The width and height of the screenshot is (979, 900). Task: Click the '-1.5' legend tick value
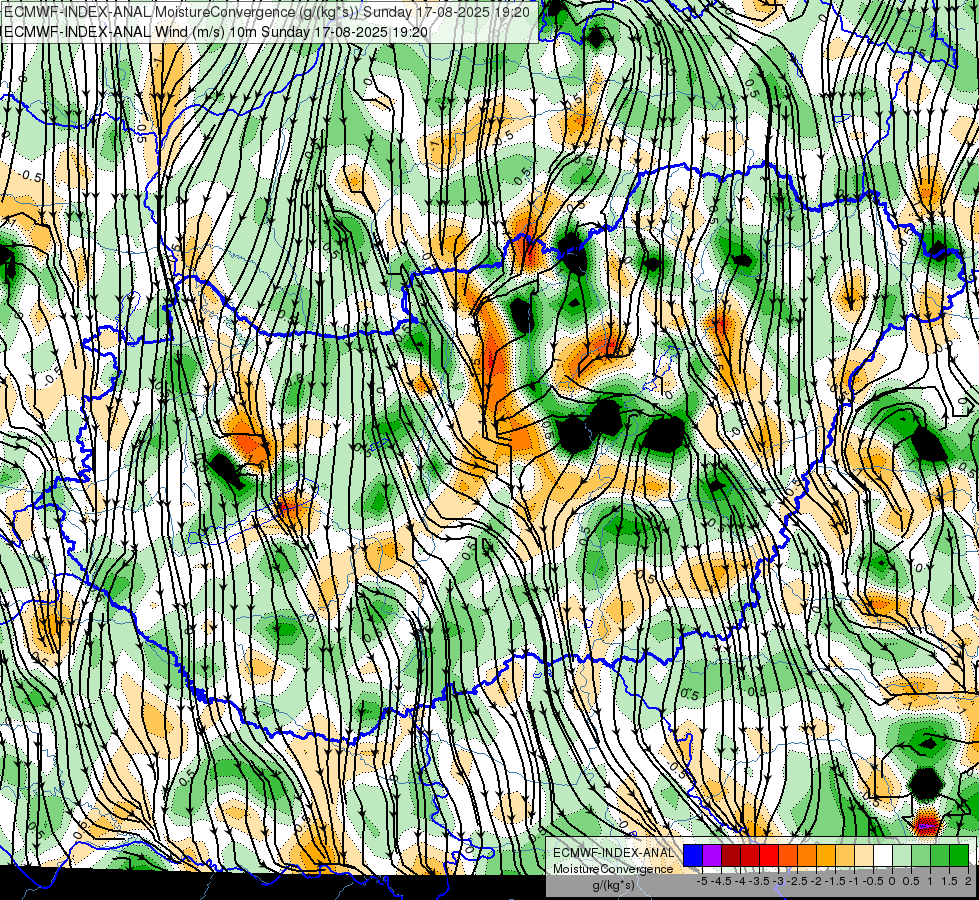835,881
